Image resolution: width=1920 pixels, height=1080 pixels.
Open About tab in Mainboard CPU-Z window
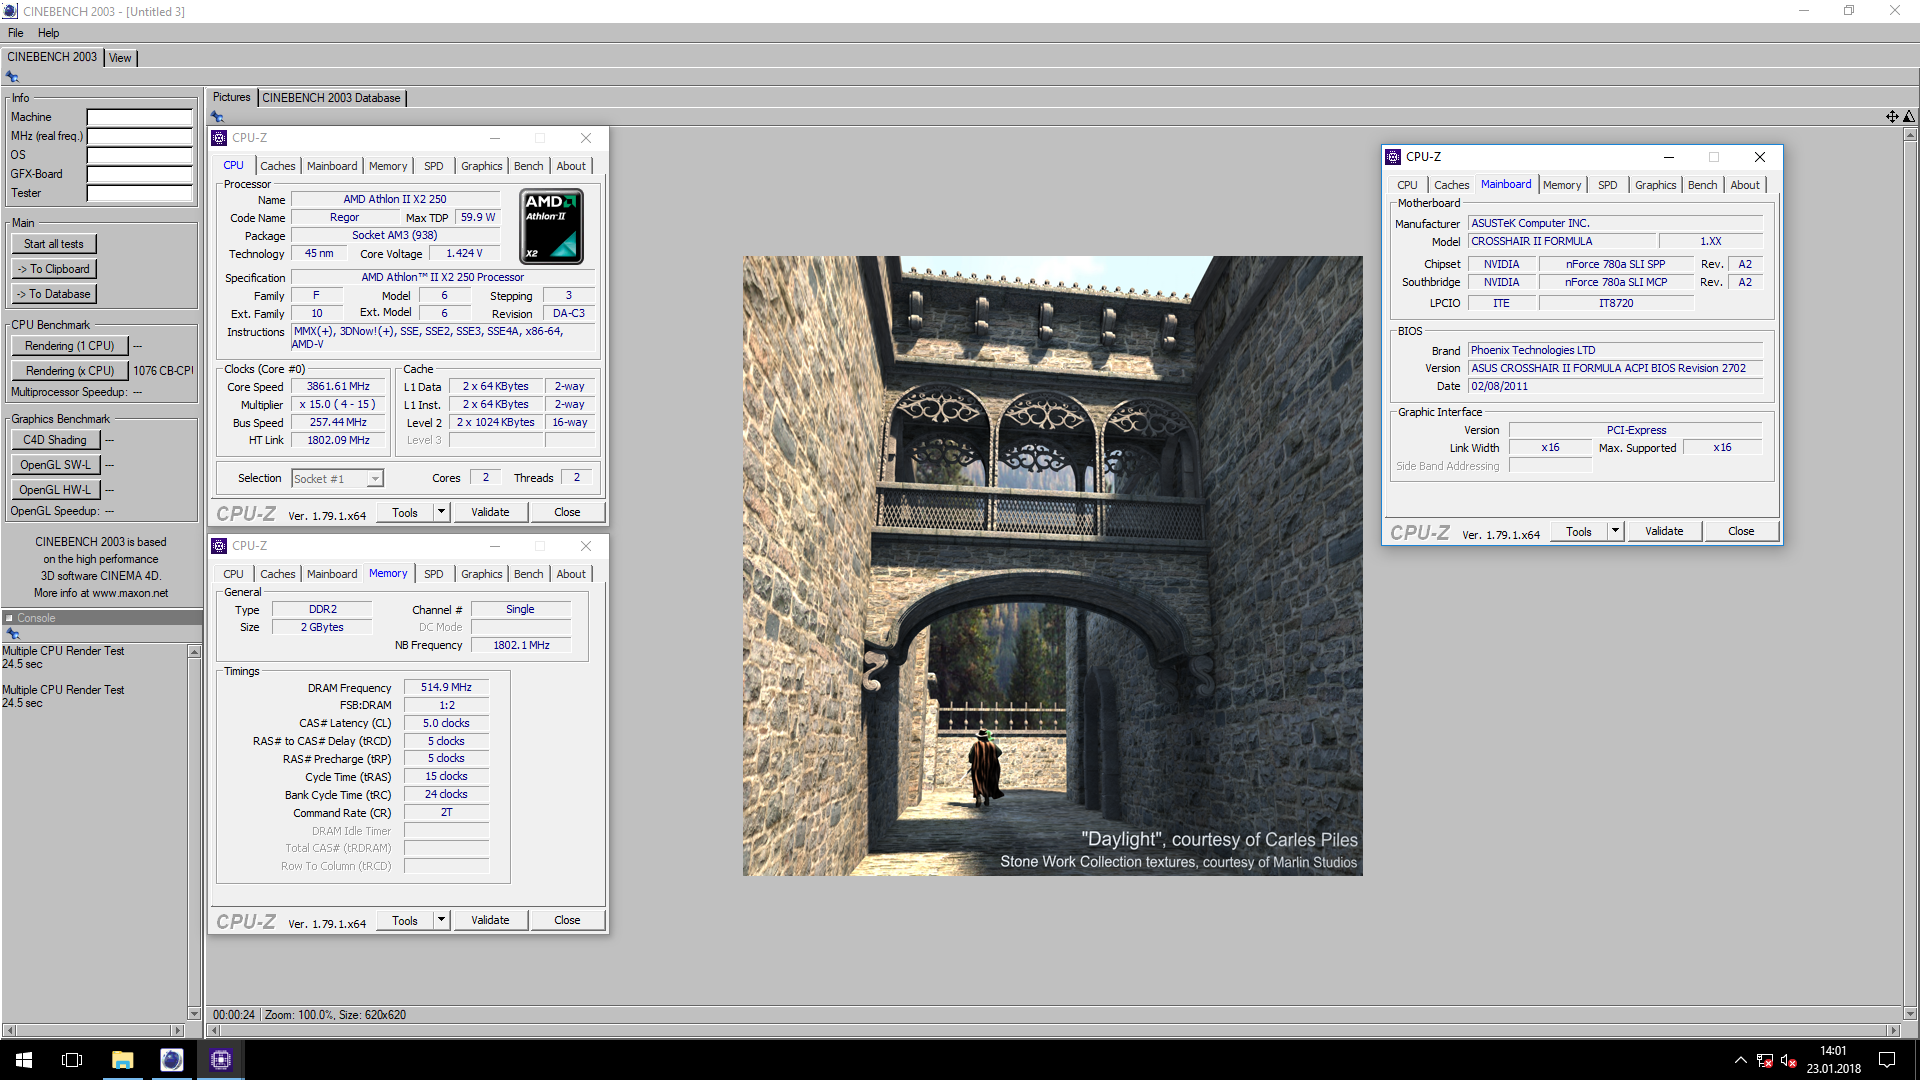[x=1745, y=185]
